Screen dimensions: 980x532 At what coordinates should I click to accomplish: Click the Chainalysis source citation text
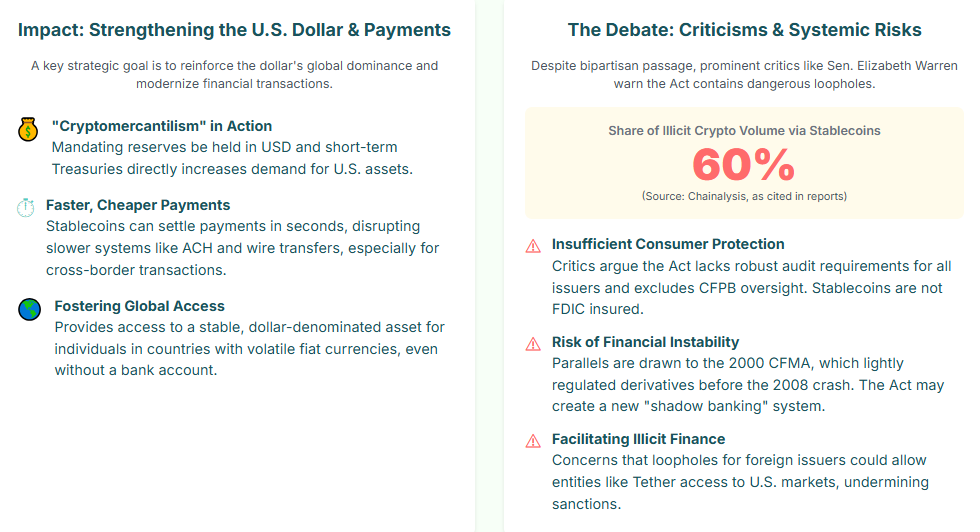click(x=744, y=196)
